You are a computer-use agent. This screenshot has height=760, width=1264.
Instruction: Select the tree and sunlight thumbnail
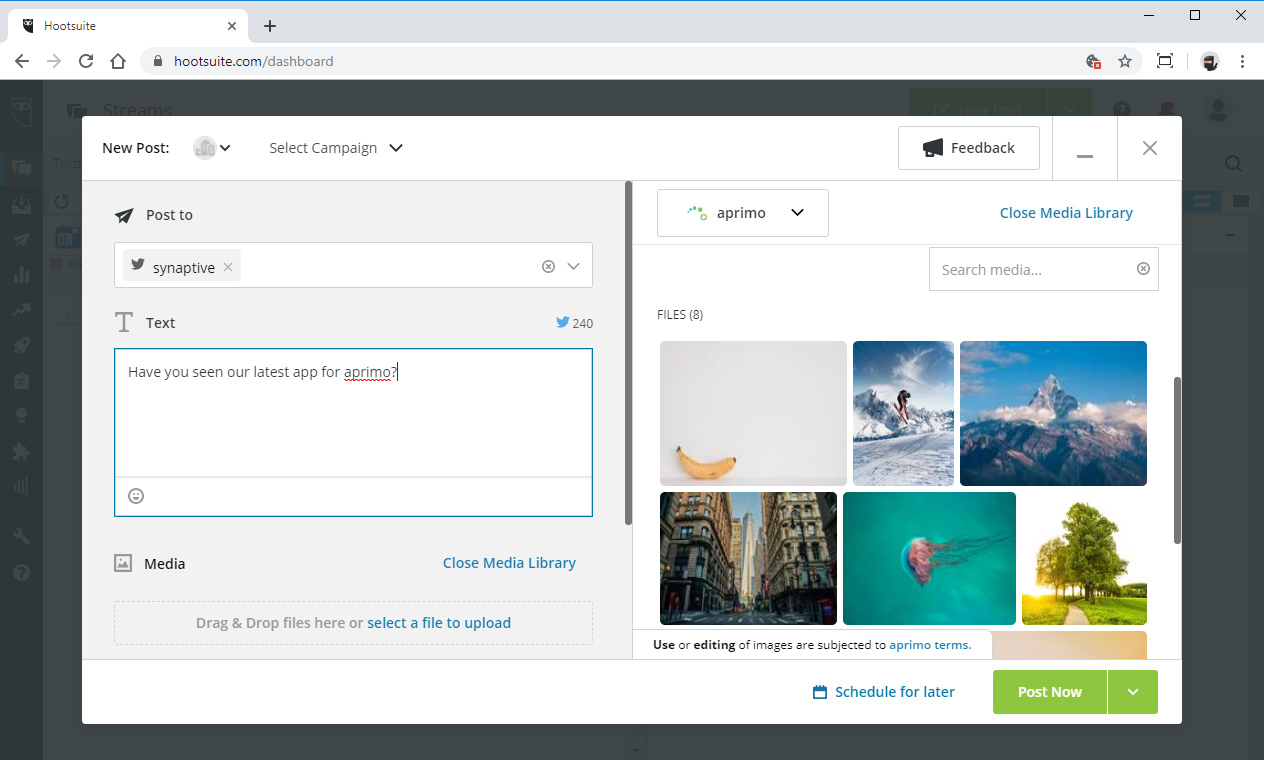(x=1084, y=558)
